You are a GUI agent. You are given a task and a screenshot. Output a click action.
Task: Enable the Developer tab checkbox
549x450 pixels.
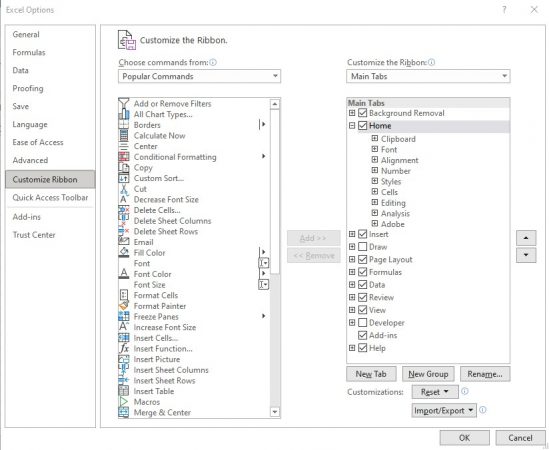tap(363, 323)
